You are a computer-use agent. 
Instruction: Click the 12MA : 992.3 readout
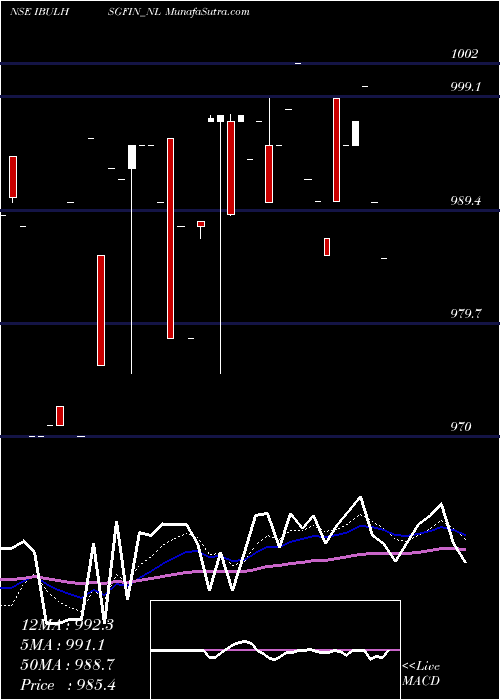(x=67, y=625)
